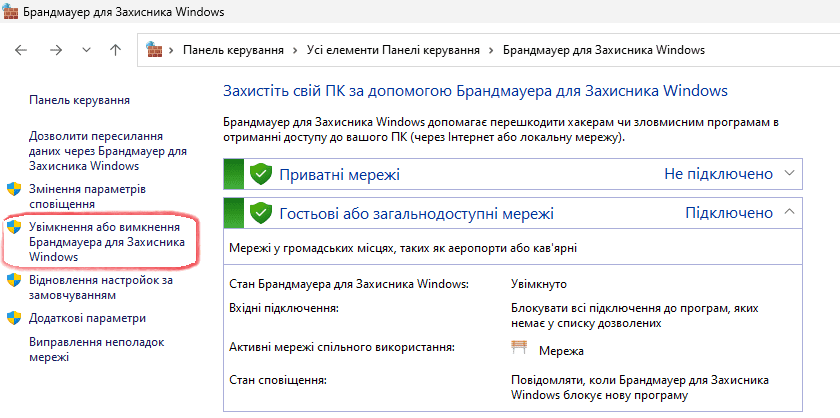This screenshot has height=418, width=840.
Task: Click the bench network icon beside Мережа
Action: (x=519, y=348)
